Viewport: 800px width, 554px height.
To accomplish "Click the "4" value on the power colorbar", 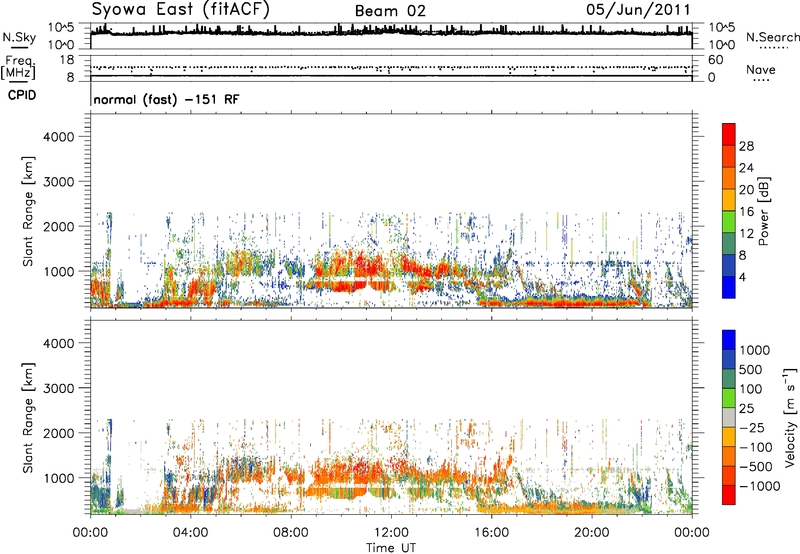I will 742,277.
